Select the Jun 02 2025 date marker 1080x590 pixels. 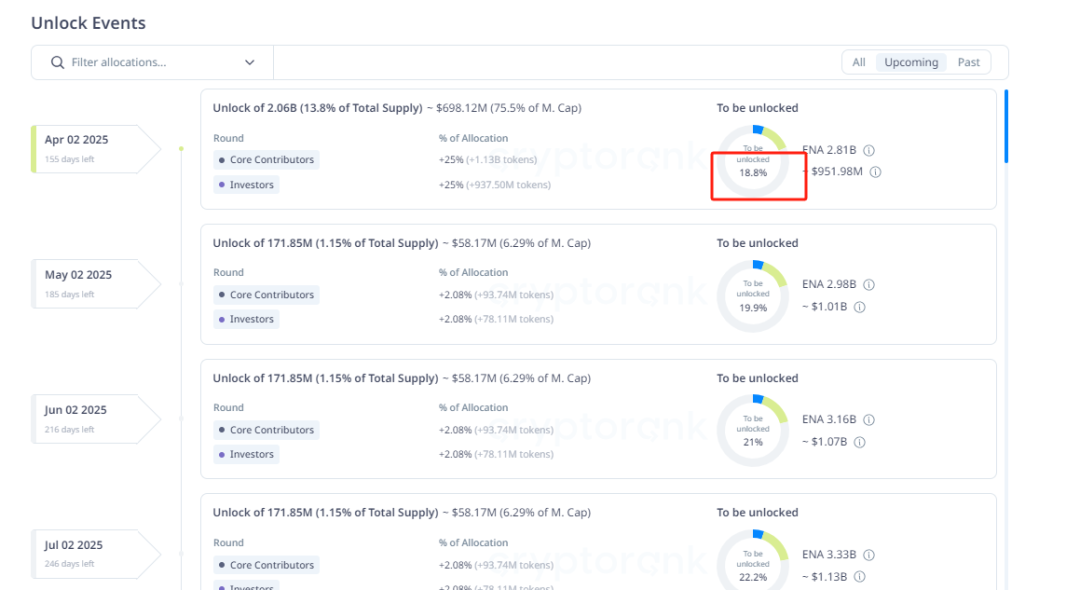click(x=95, y=419)
